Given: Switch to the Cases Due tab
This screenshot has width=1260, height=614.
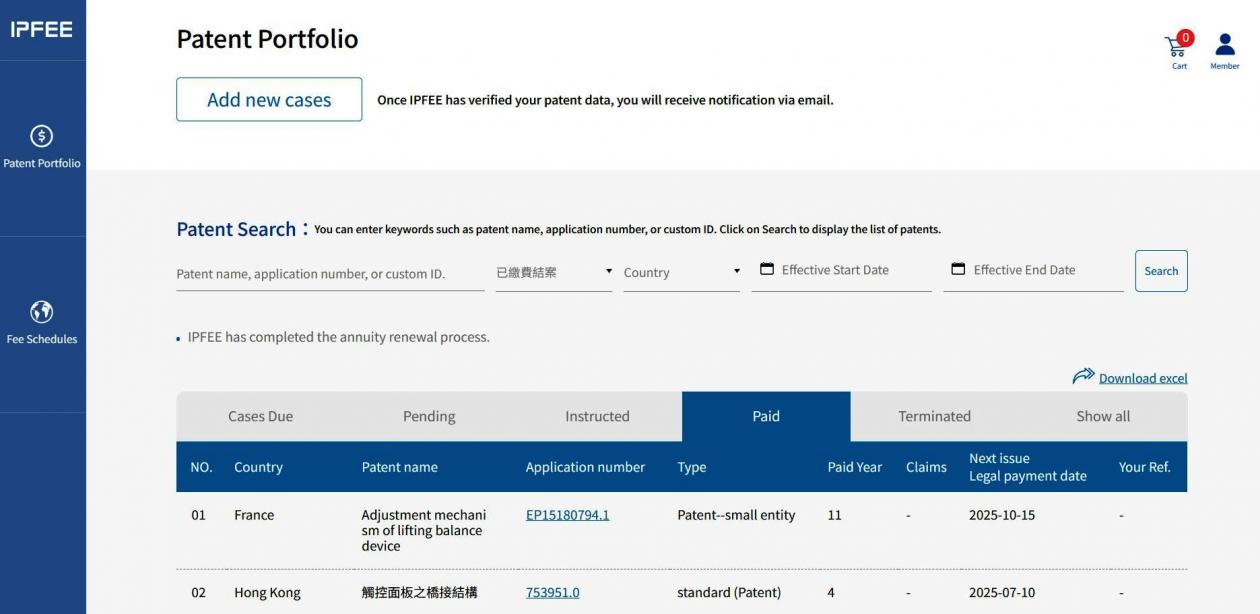Looking at the screenshot, I should click(x=260, y=417).
